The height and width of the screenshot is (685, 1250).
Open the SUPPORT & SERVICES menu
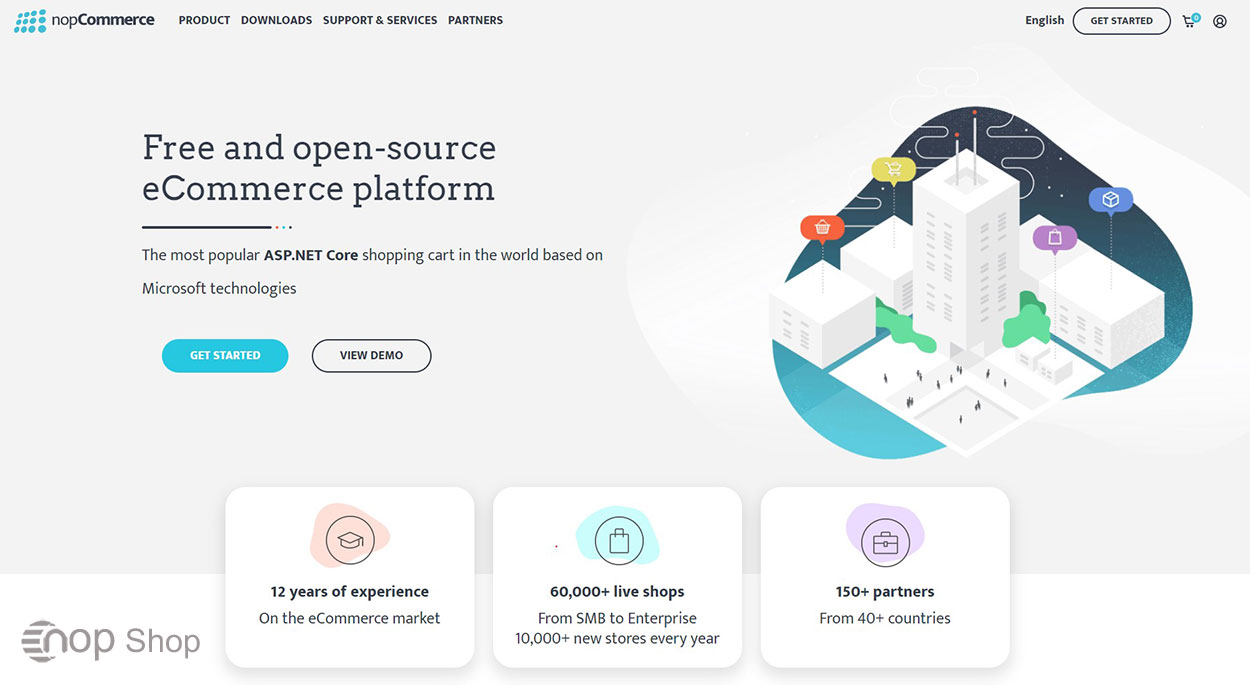(380, 20)
